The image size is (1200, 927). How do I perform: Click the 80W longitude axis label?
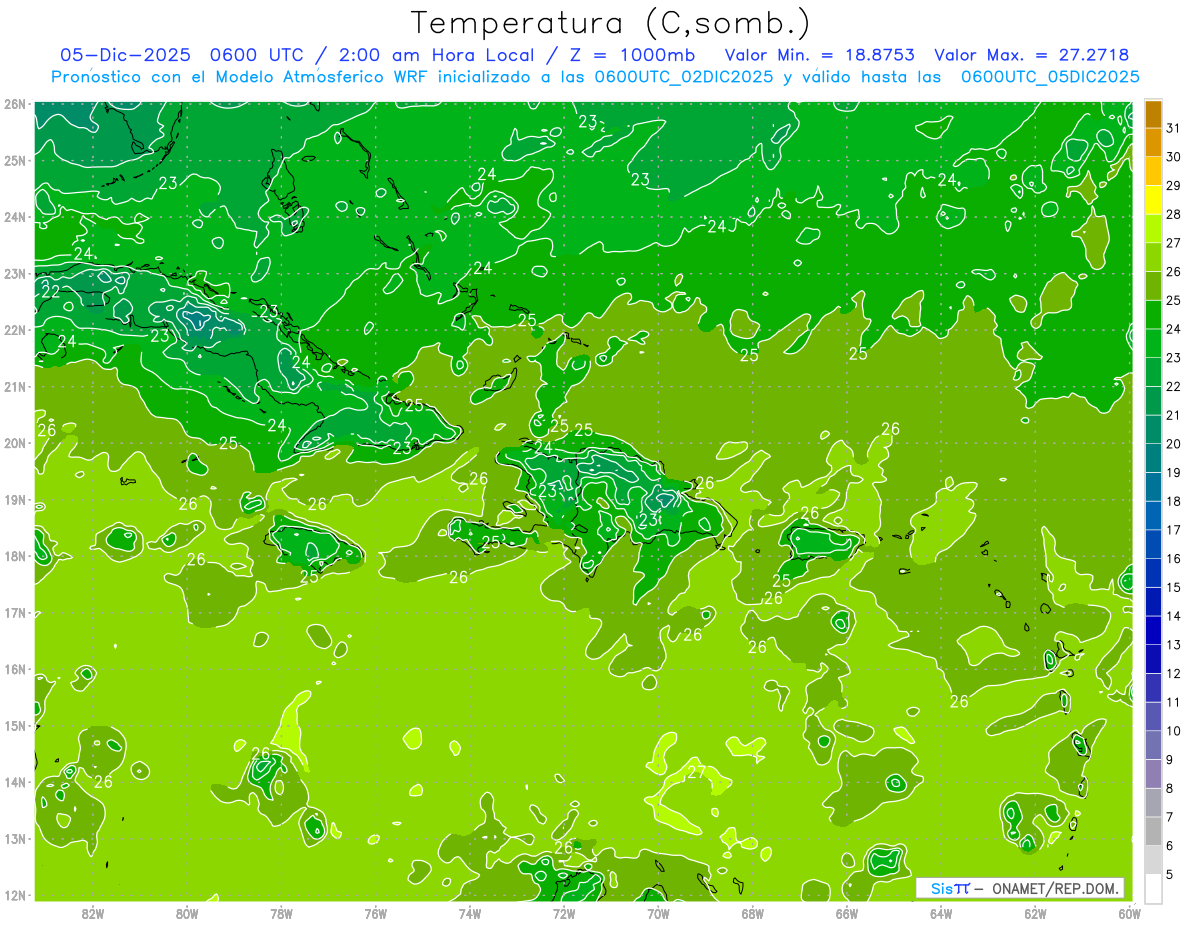tap(187, 913)
